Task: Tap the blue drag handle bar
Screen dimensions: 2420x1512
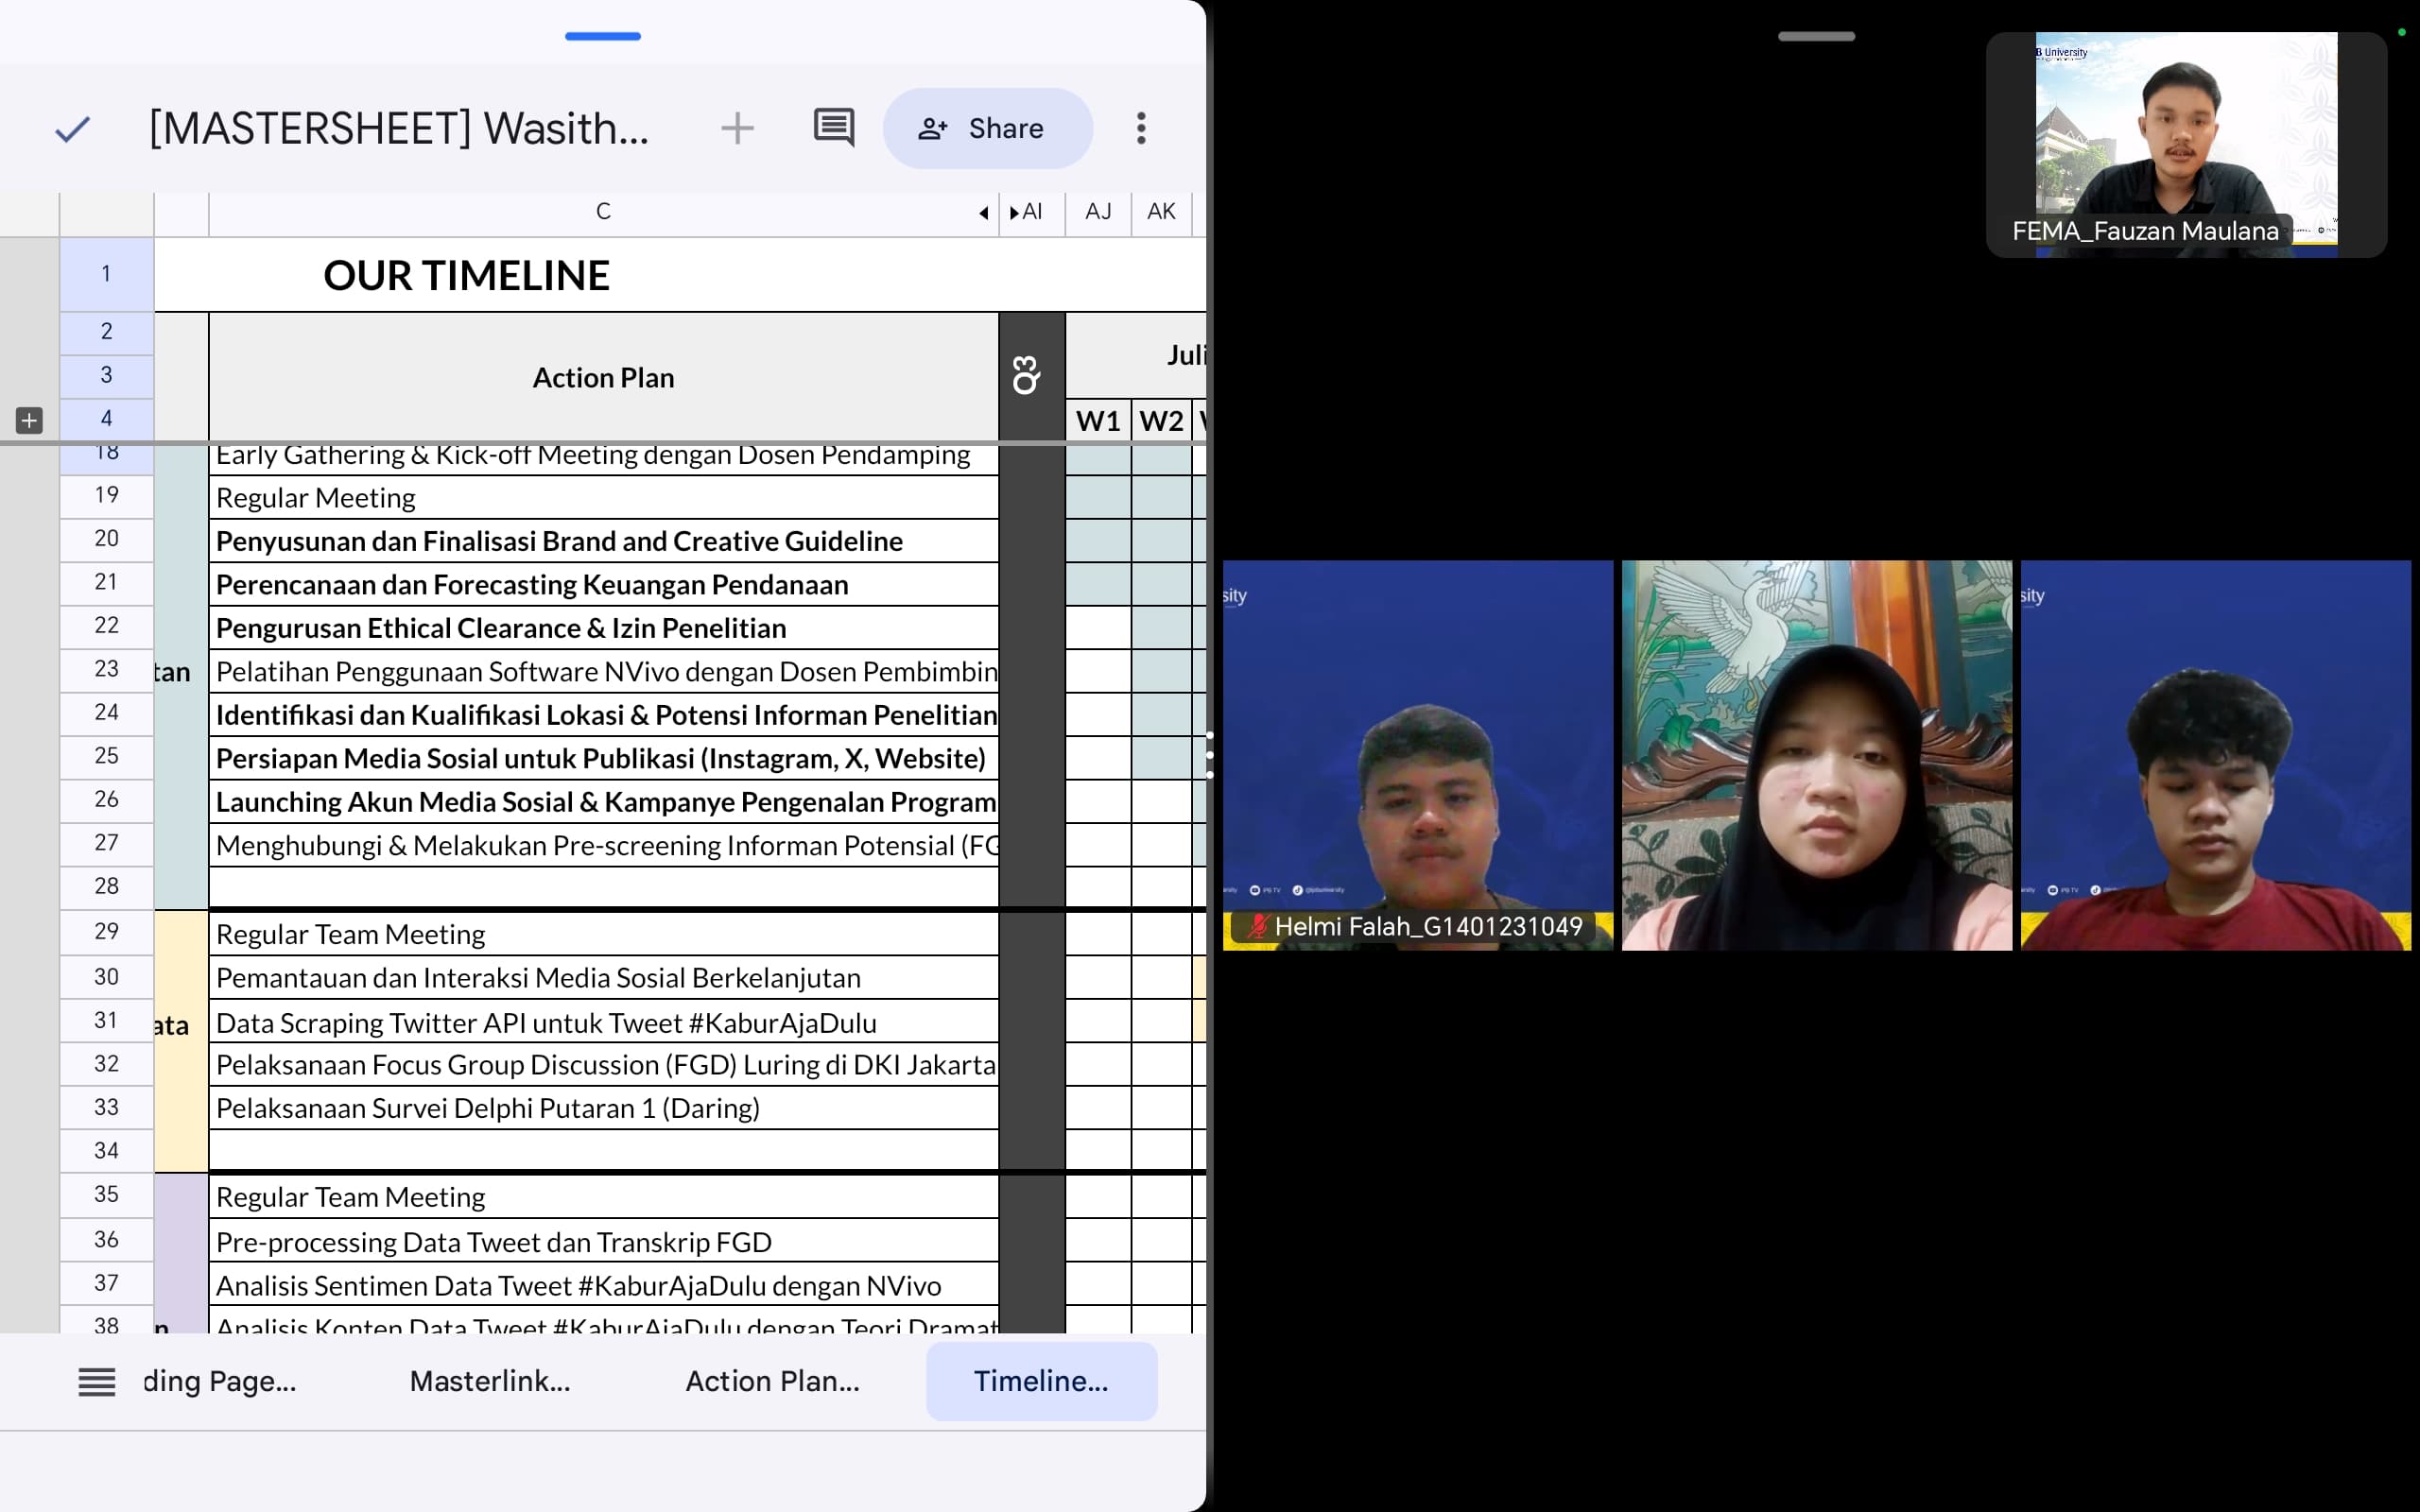Action: (603, 36)
